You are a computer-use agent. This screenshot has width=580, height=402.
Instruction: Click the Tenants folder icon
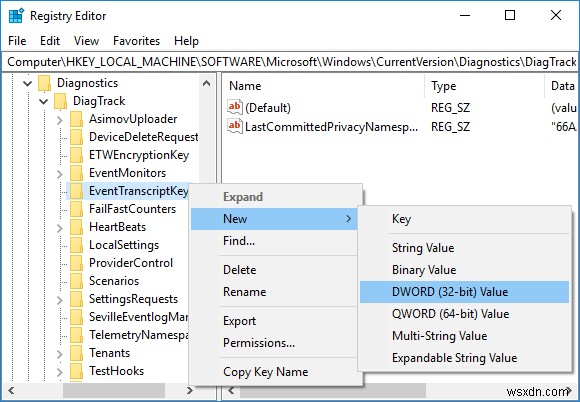tap(77, 354)
